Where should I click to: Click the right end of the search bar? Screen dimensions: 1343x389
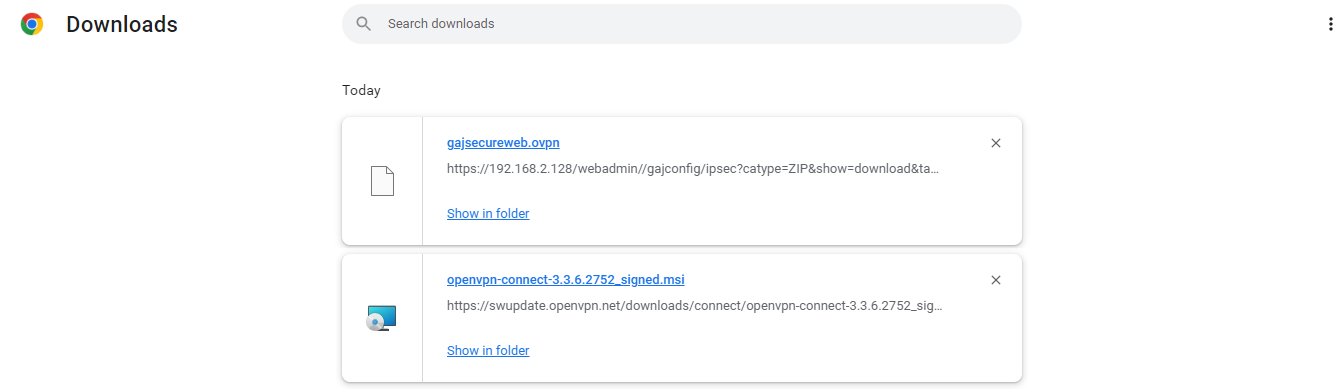pyautogui.click(x=1000, y=24)
